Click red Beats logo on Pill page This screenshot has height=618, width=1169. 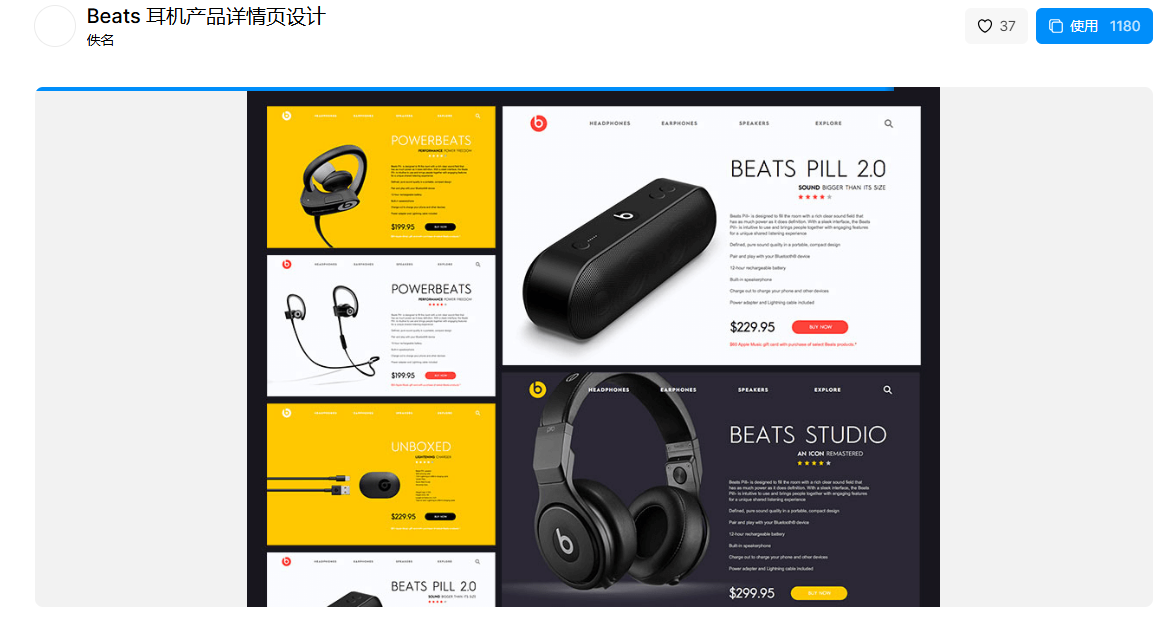point(538,123)
